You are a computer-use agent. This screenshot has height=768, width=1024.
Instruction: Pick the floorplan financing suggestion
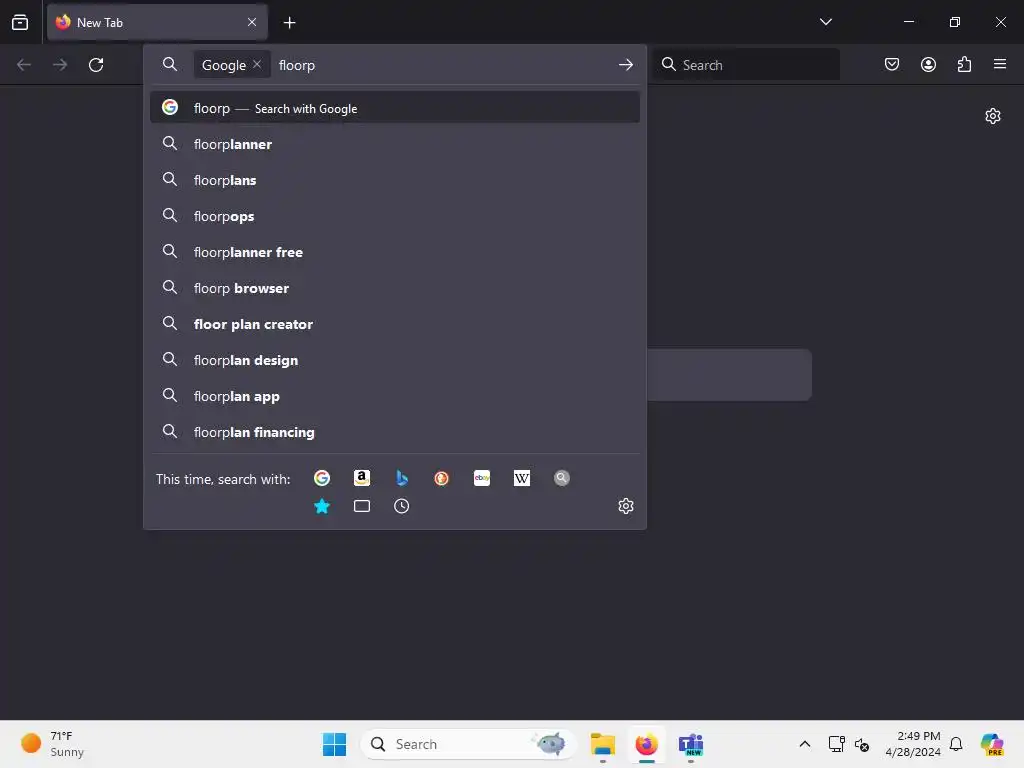(x=394, y=432)
